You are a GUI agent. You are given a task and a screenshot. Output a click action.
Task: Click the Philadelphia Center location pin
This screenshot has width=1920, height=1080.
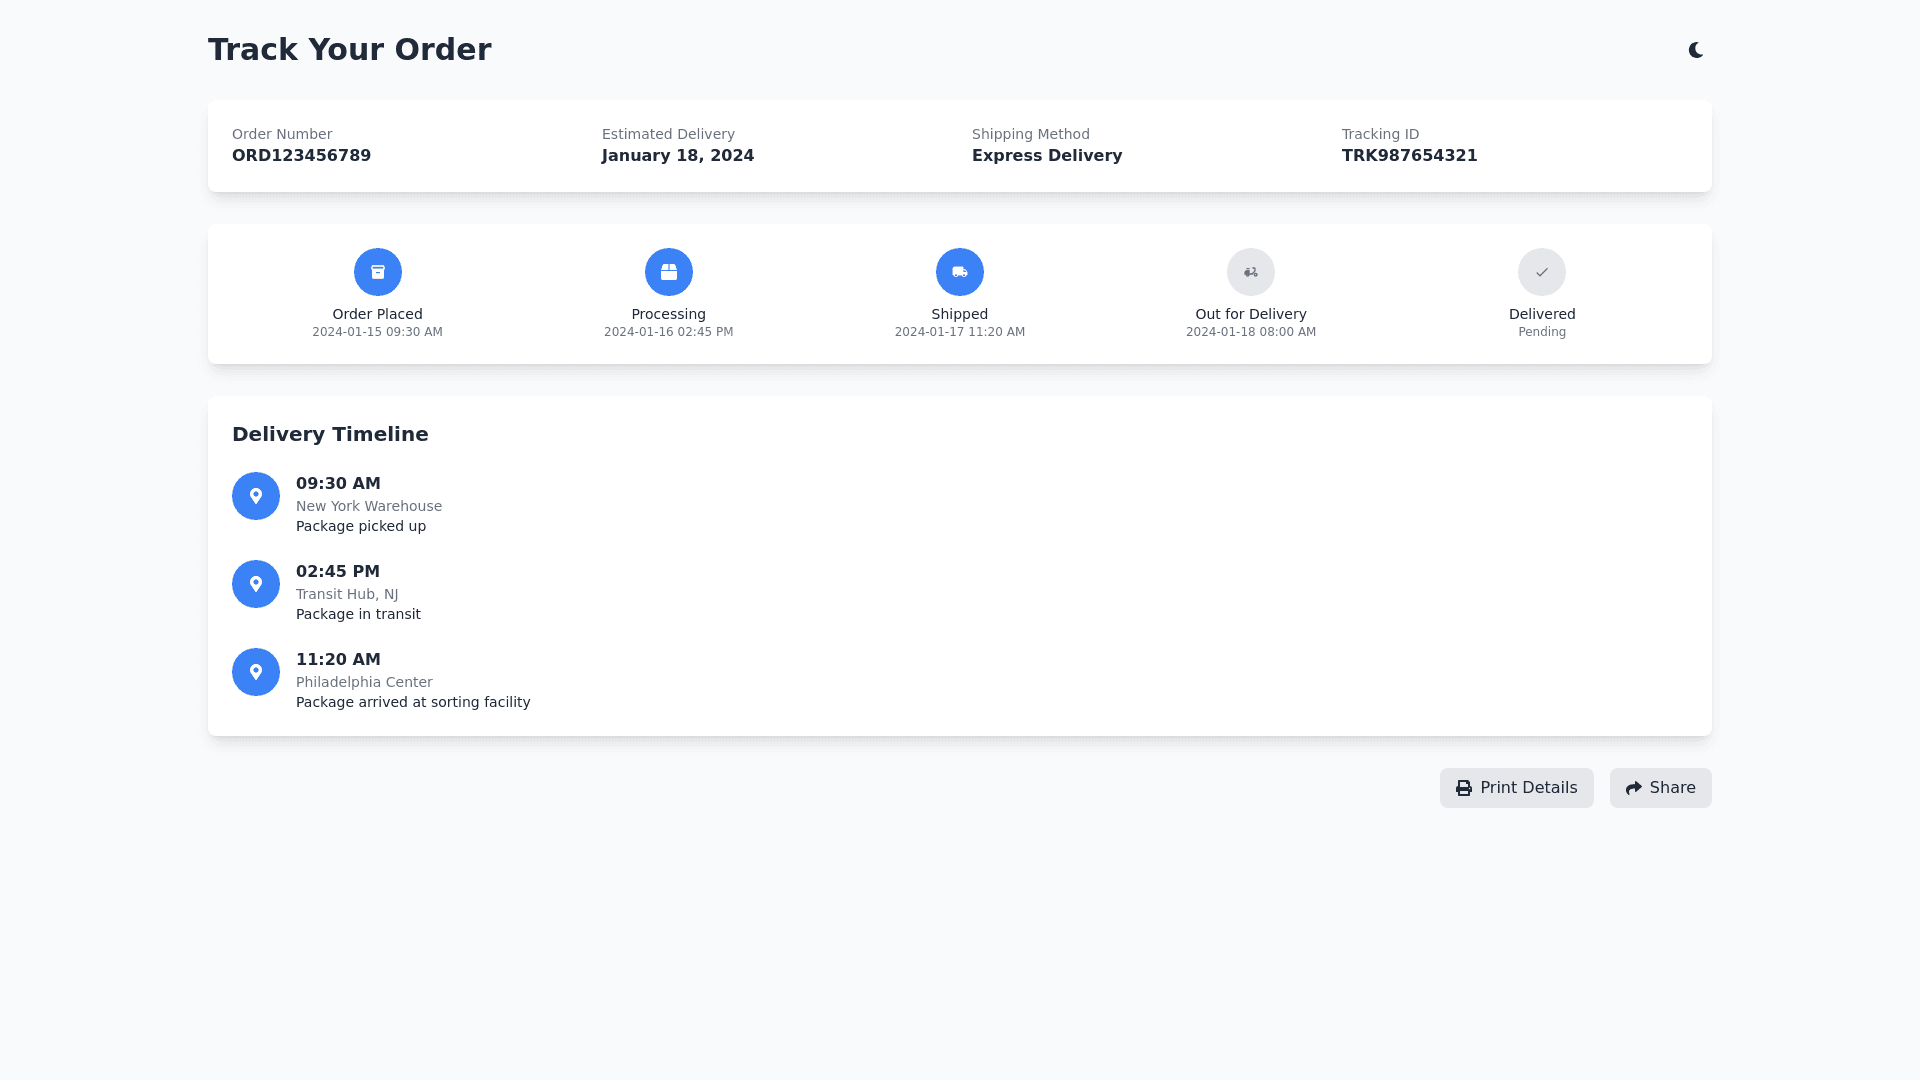tap(256, 672)
